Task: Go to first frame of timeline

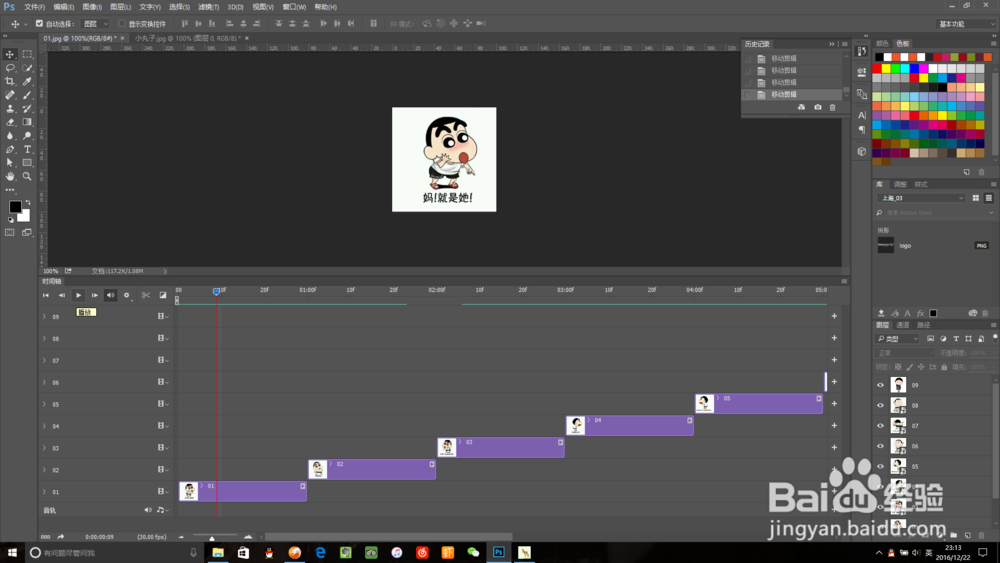Action: pos(45,295)
